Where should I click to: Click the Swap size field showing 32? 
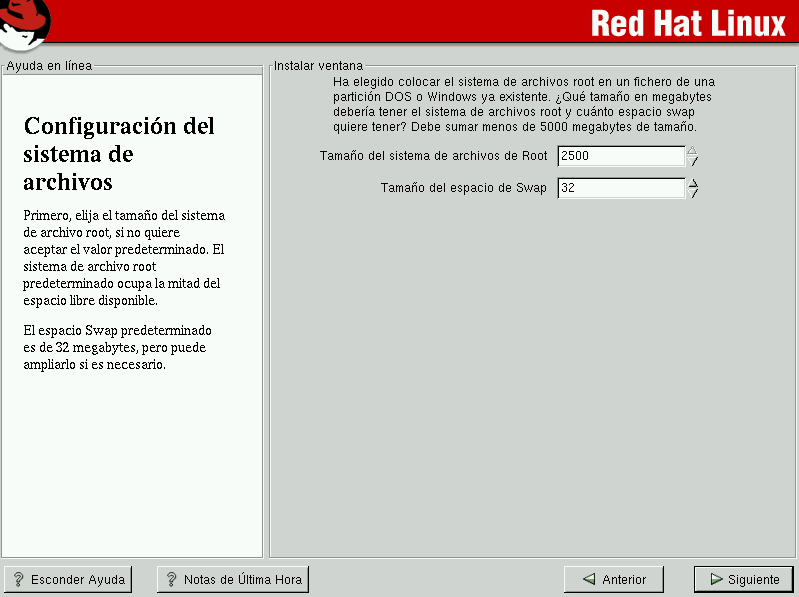pos(620,188)
